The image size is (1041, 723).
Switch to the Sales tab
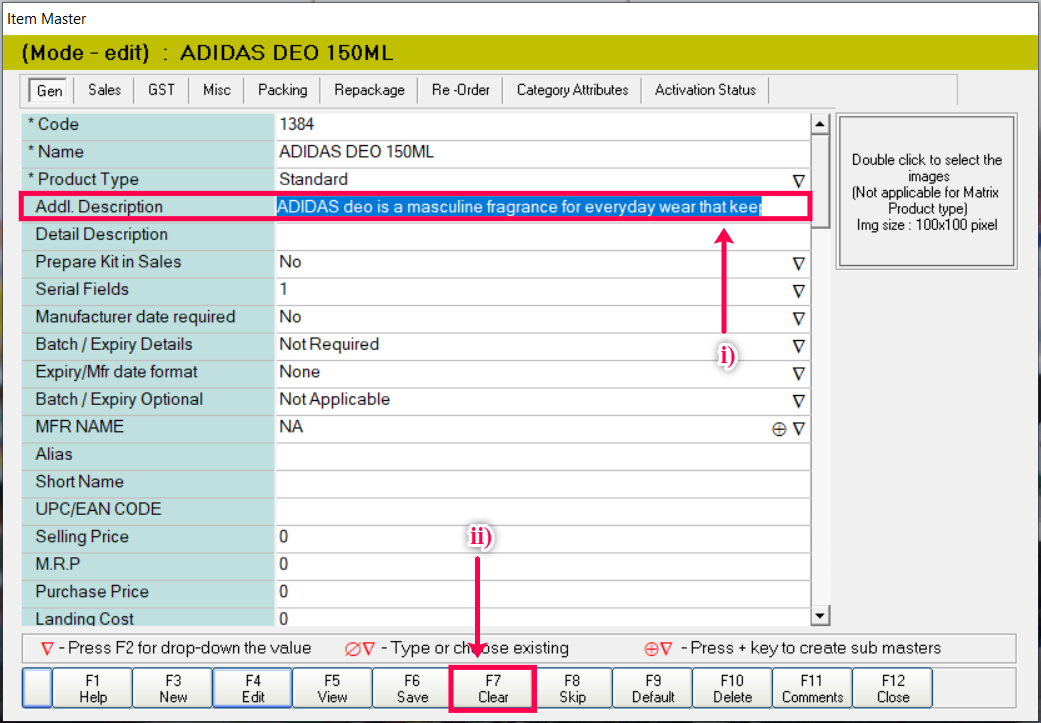click(x=104, y=90)
